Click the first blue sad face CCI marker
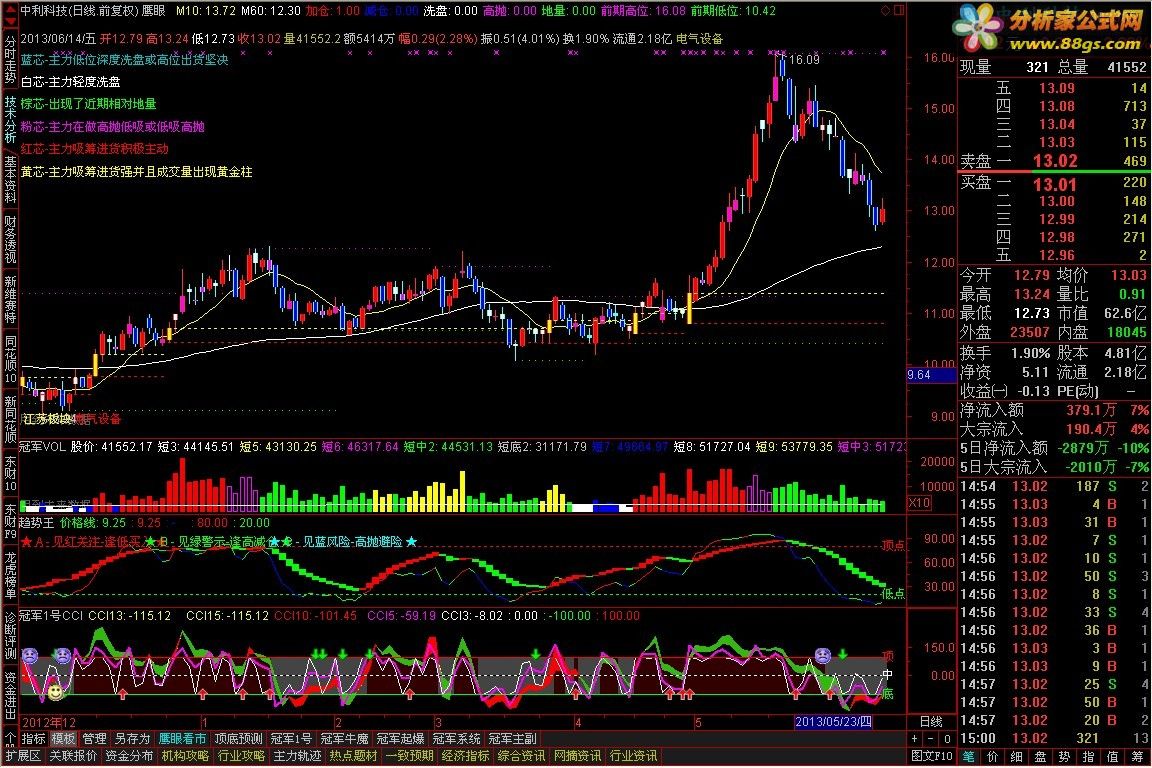The width and height of the screenshot is (1152, 768). pyautogui.click(x=29, y=655)
